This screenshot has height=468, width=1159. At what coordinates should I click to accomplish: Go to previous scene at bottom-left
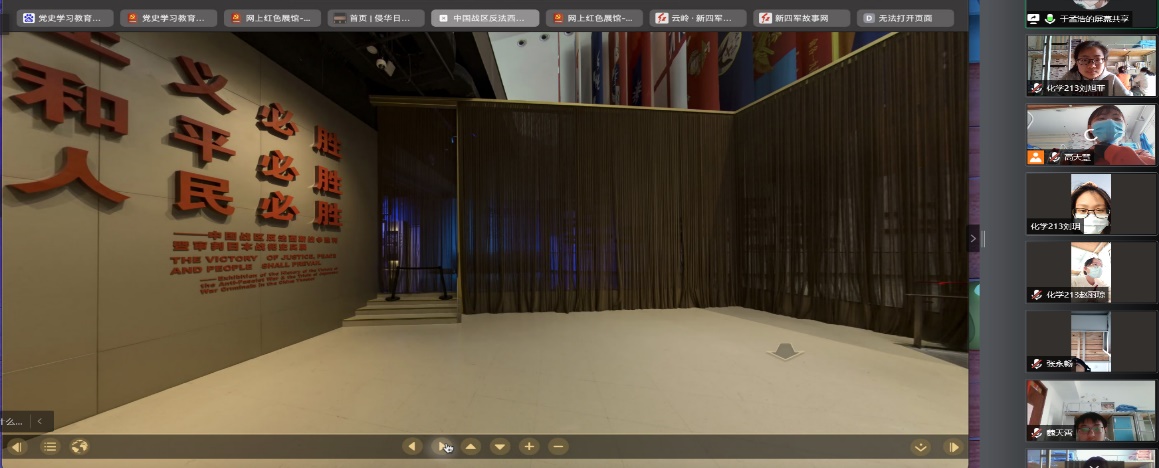point(17,447)
